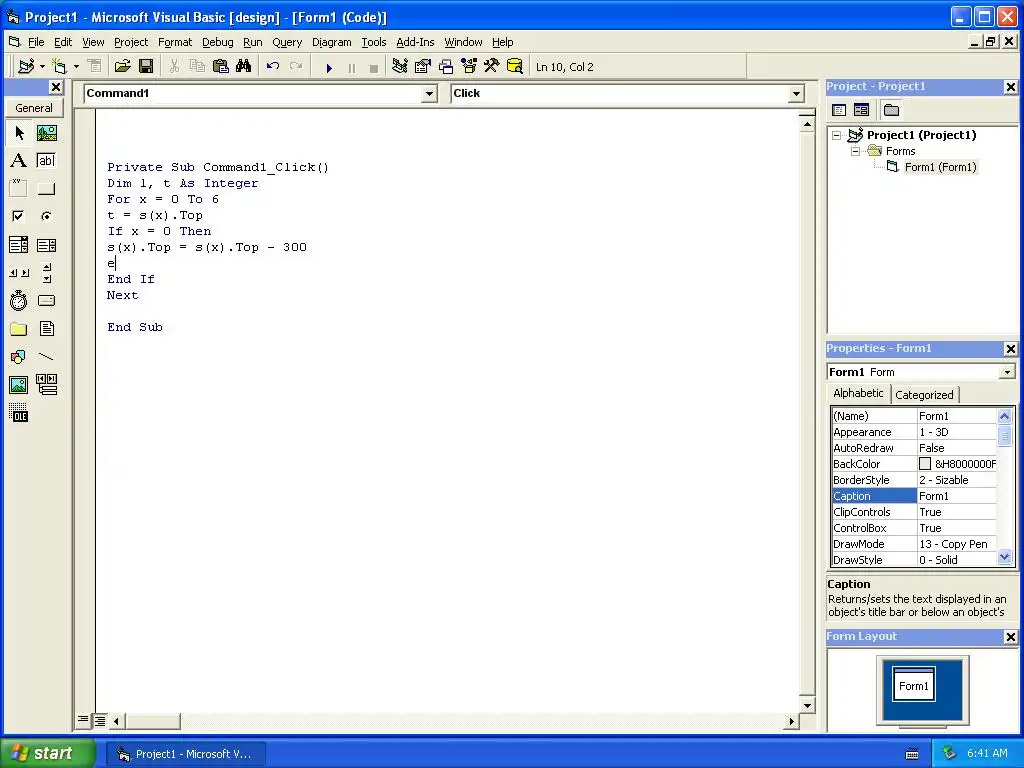The height and width of the screenshot is (768, 1024).
Task: Open the Form Layout Window icon
Action: coord(446,67)
